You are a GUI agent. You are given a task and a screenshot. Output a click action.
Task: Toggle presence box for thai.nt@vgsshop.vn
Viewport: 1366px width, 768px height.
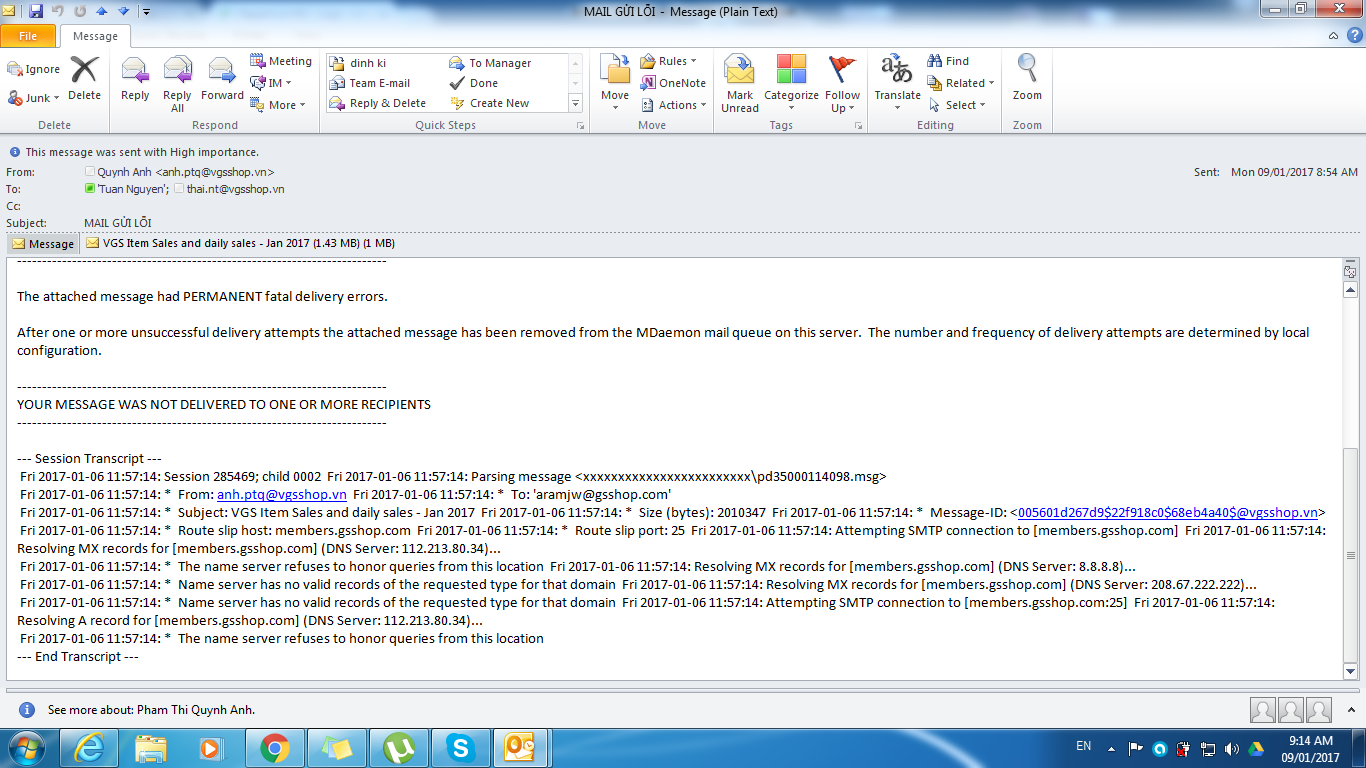pyautogui.click(x=179, y=189)
